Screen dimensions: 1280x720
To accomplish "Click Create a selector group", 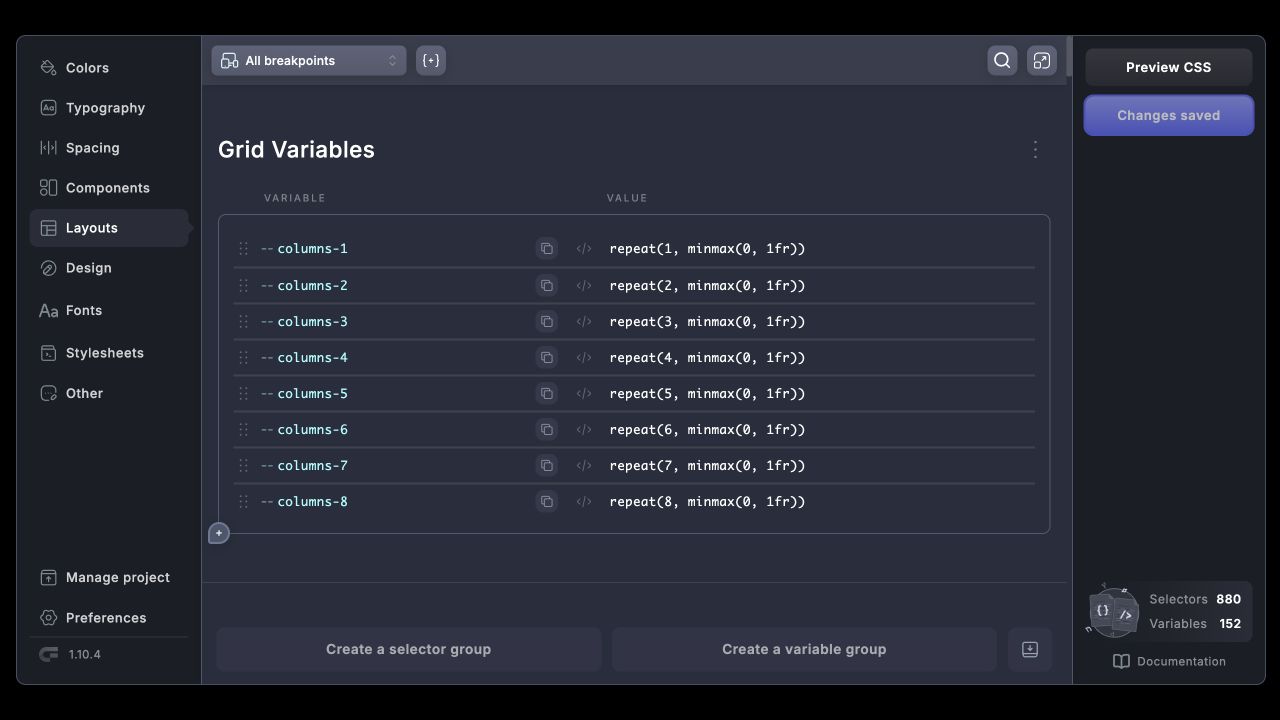I will tap(408, 650).
